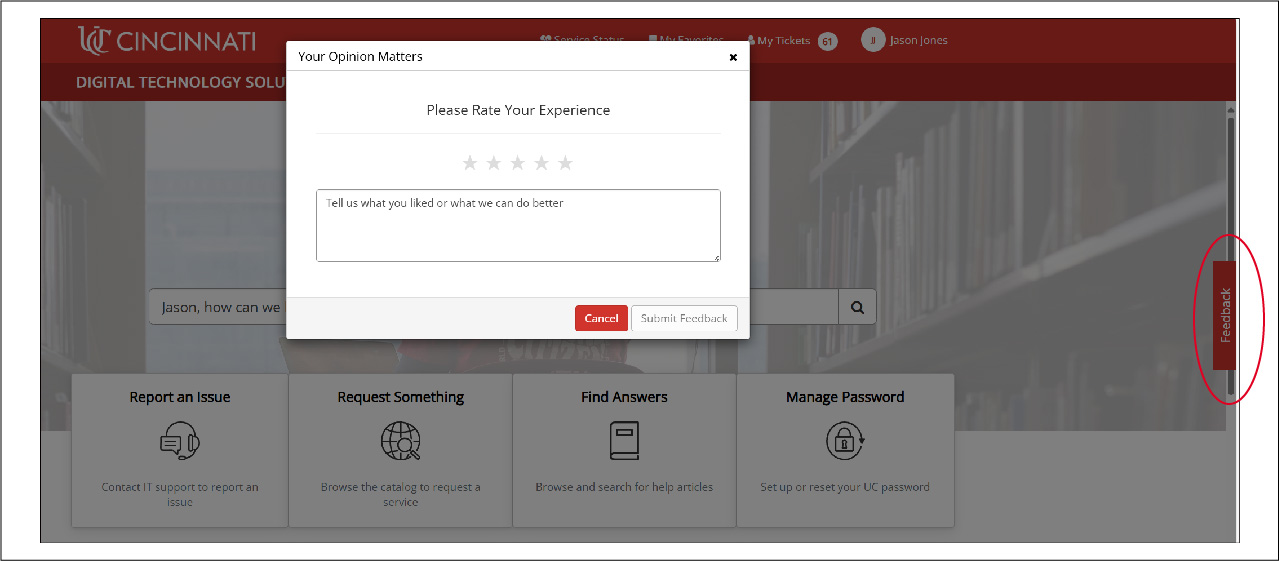Close the Your Opinion Matters dialog
Viewport: 1279px width, 561px height.
coord(733,57)
